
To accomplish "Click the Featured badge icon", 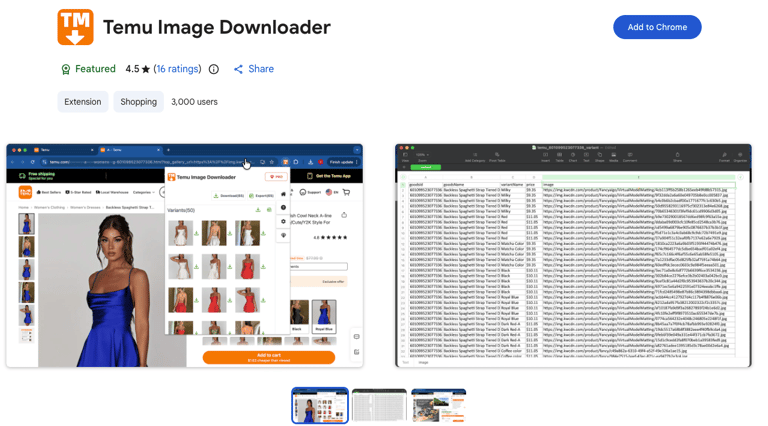I will click(x=66, y=70).
